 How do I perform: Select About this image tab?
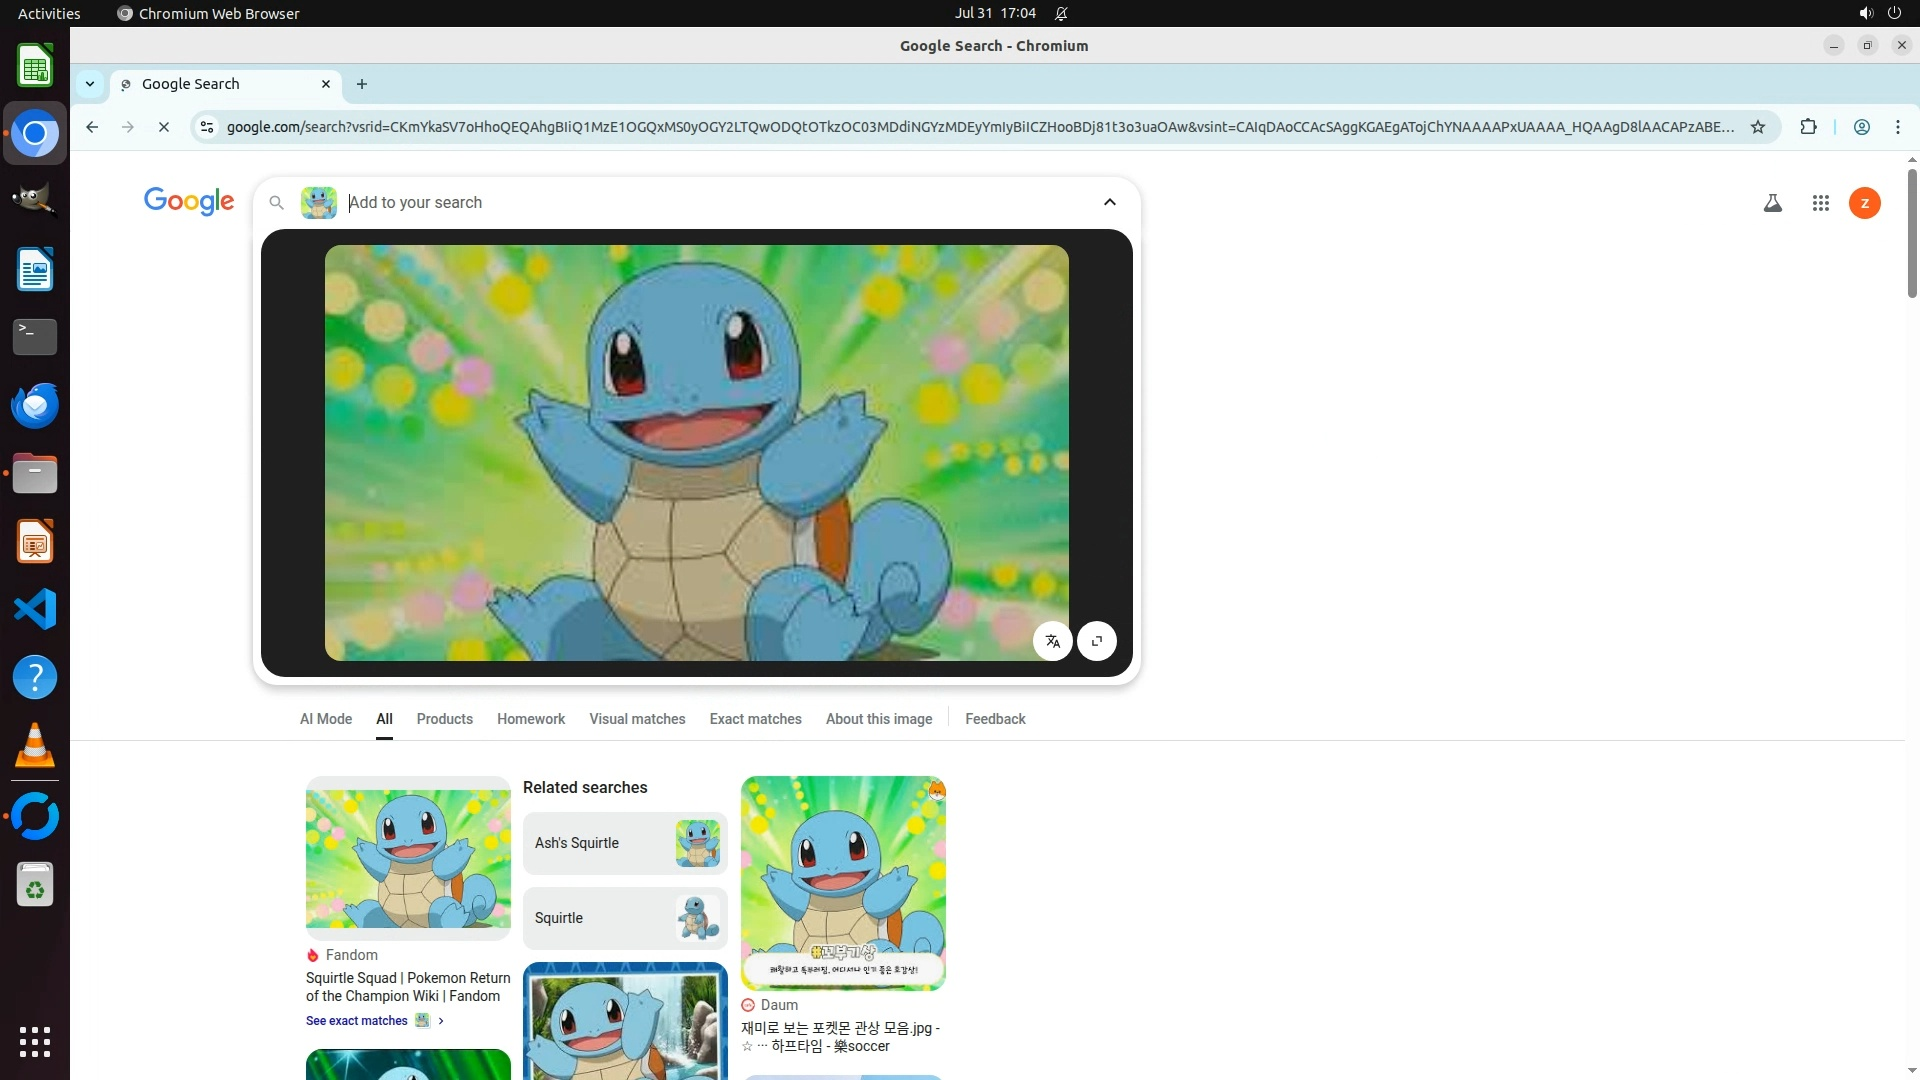[x=878, y=719]
